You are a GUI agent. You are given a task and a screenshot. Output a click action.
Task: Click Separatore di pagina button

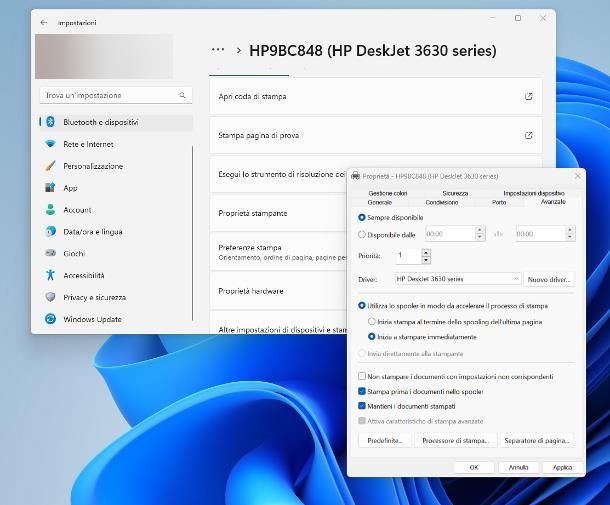tap(537, 440)
